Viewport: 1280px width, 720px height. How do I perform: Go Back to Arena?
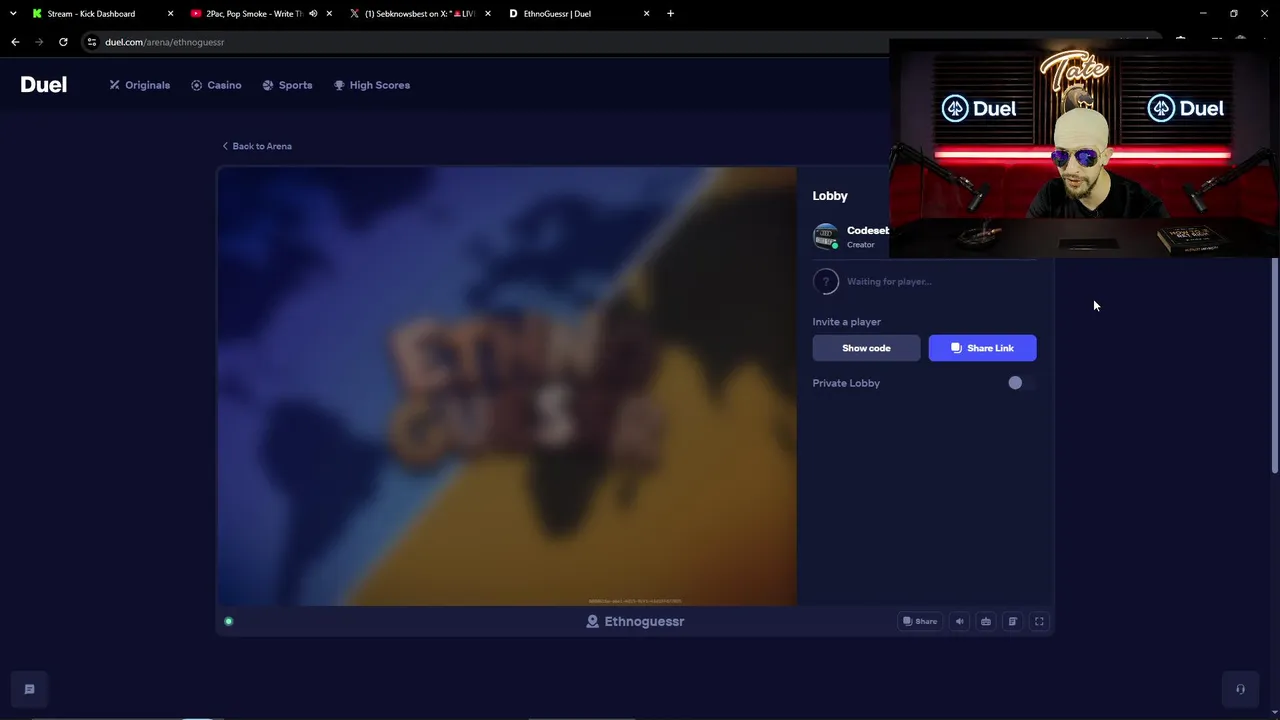point(257,146)
